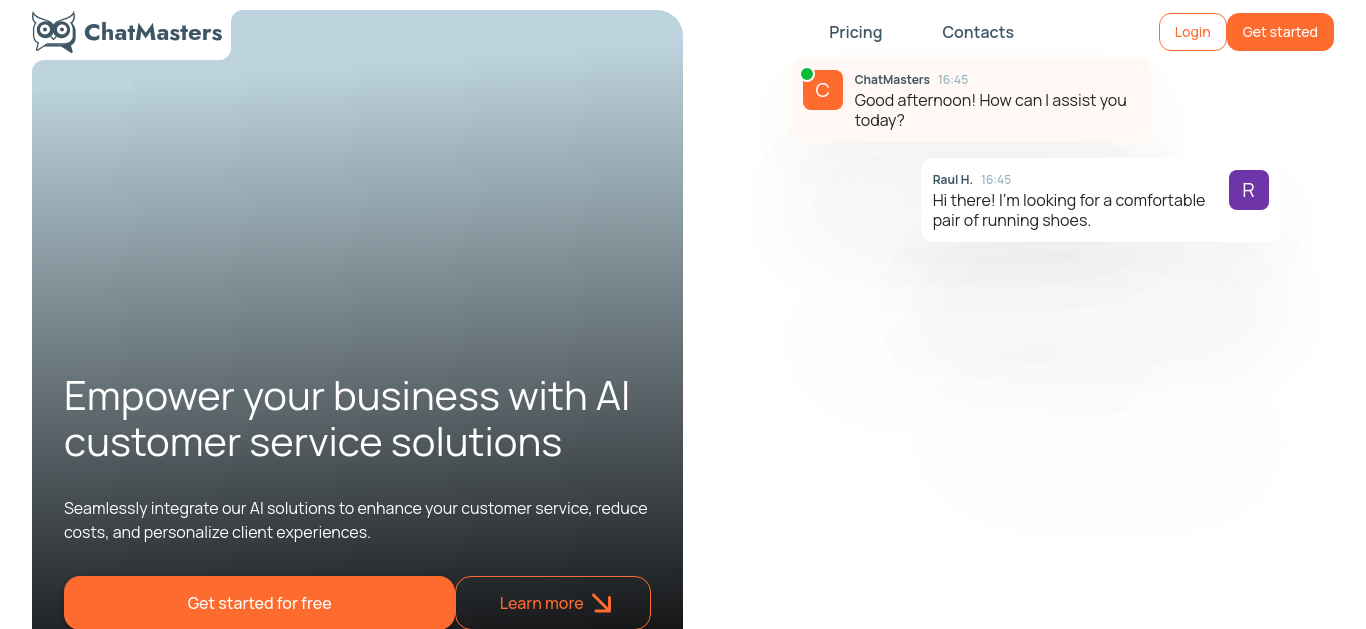This screenshot has height=629, width=1366.
Task: Click the purple R avatar of Raul H.
Action: tap(1249, 190)
